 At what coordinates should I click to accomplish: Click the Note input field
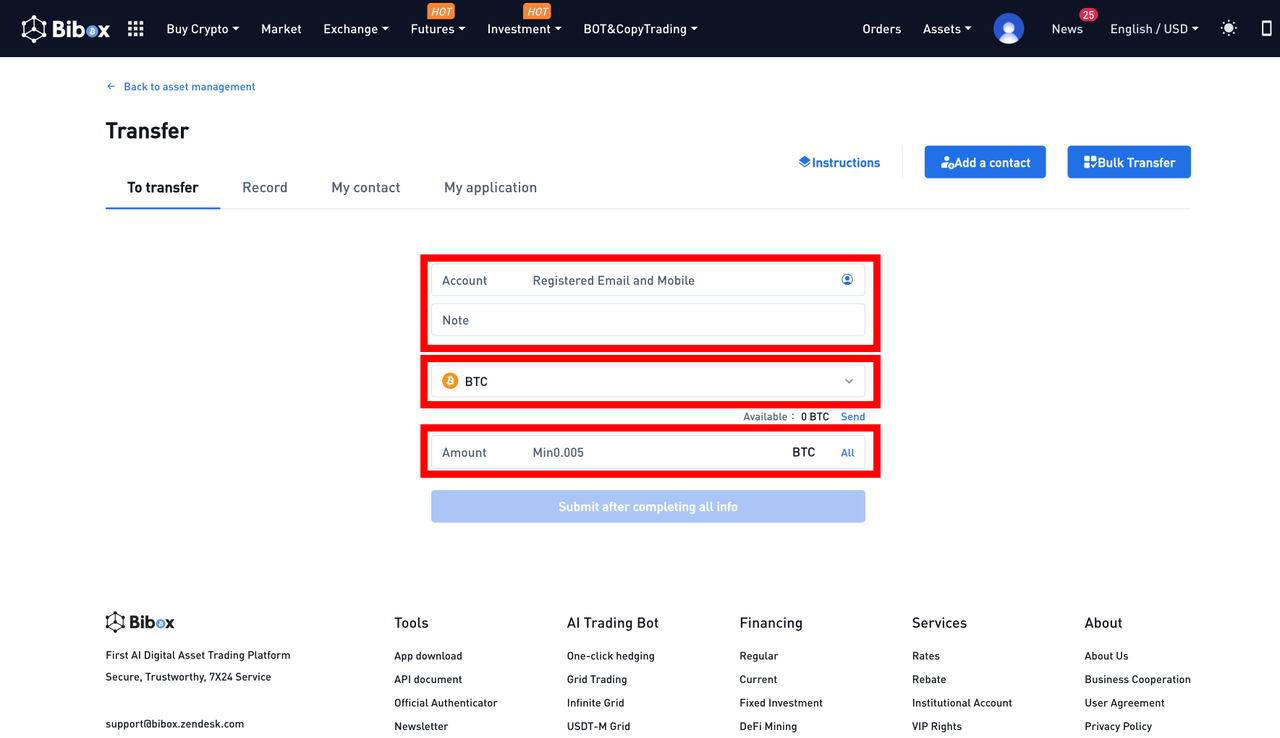(648, 320)
